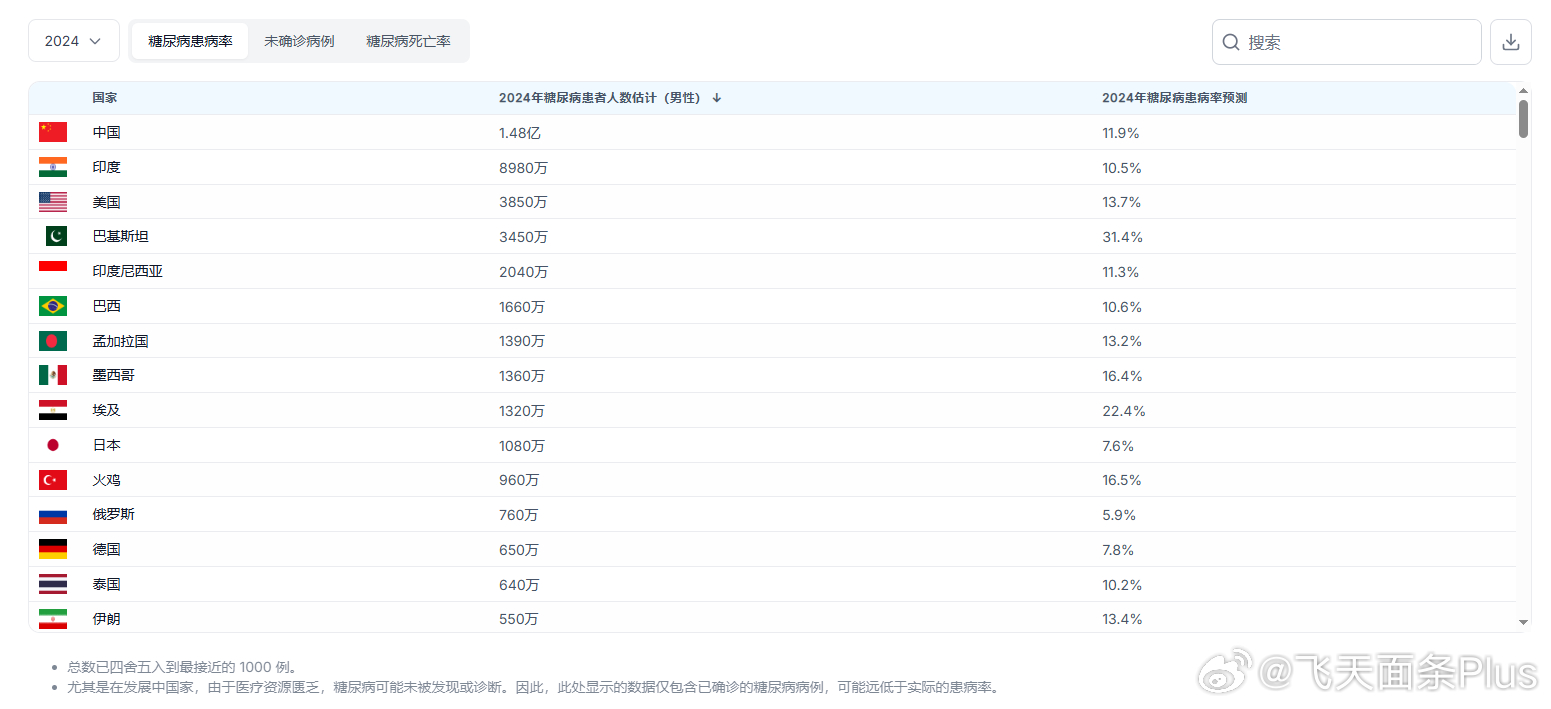Click the 16.5% prevalence value
Viewport: 1551px width, 709px height.
1122,480
